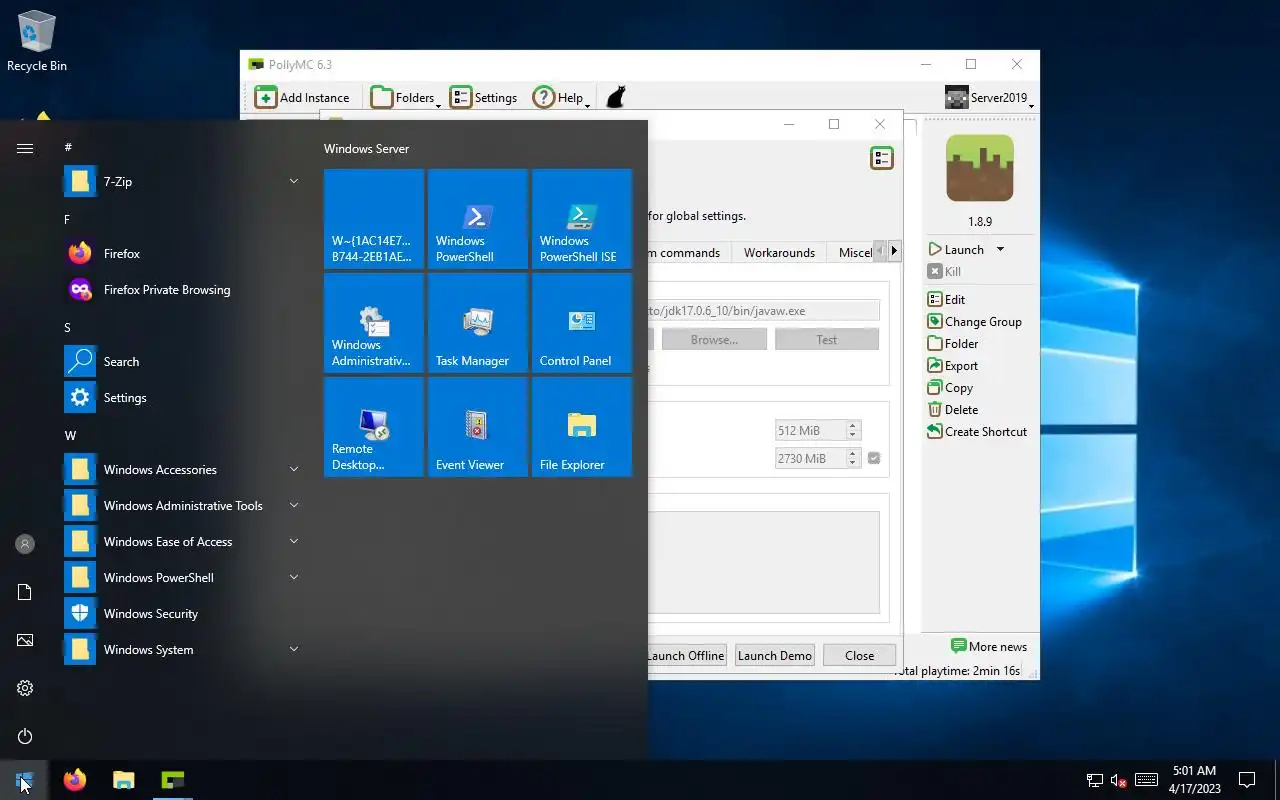Image resolution: width=1280 pixels, height=800 pixels.
Task: Expand Windows PowerShell folder group
Action: pos(294,577)
